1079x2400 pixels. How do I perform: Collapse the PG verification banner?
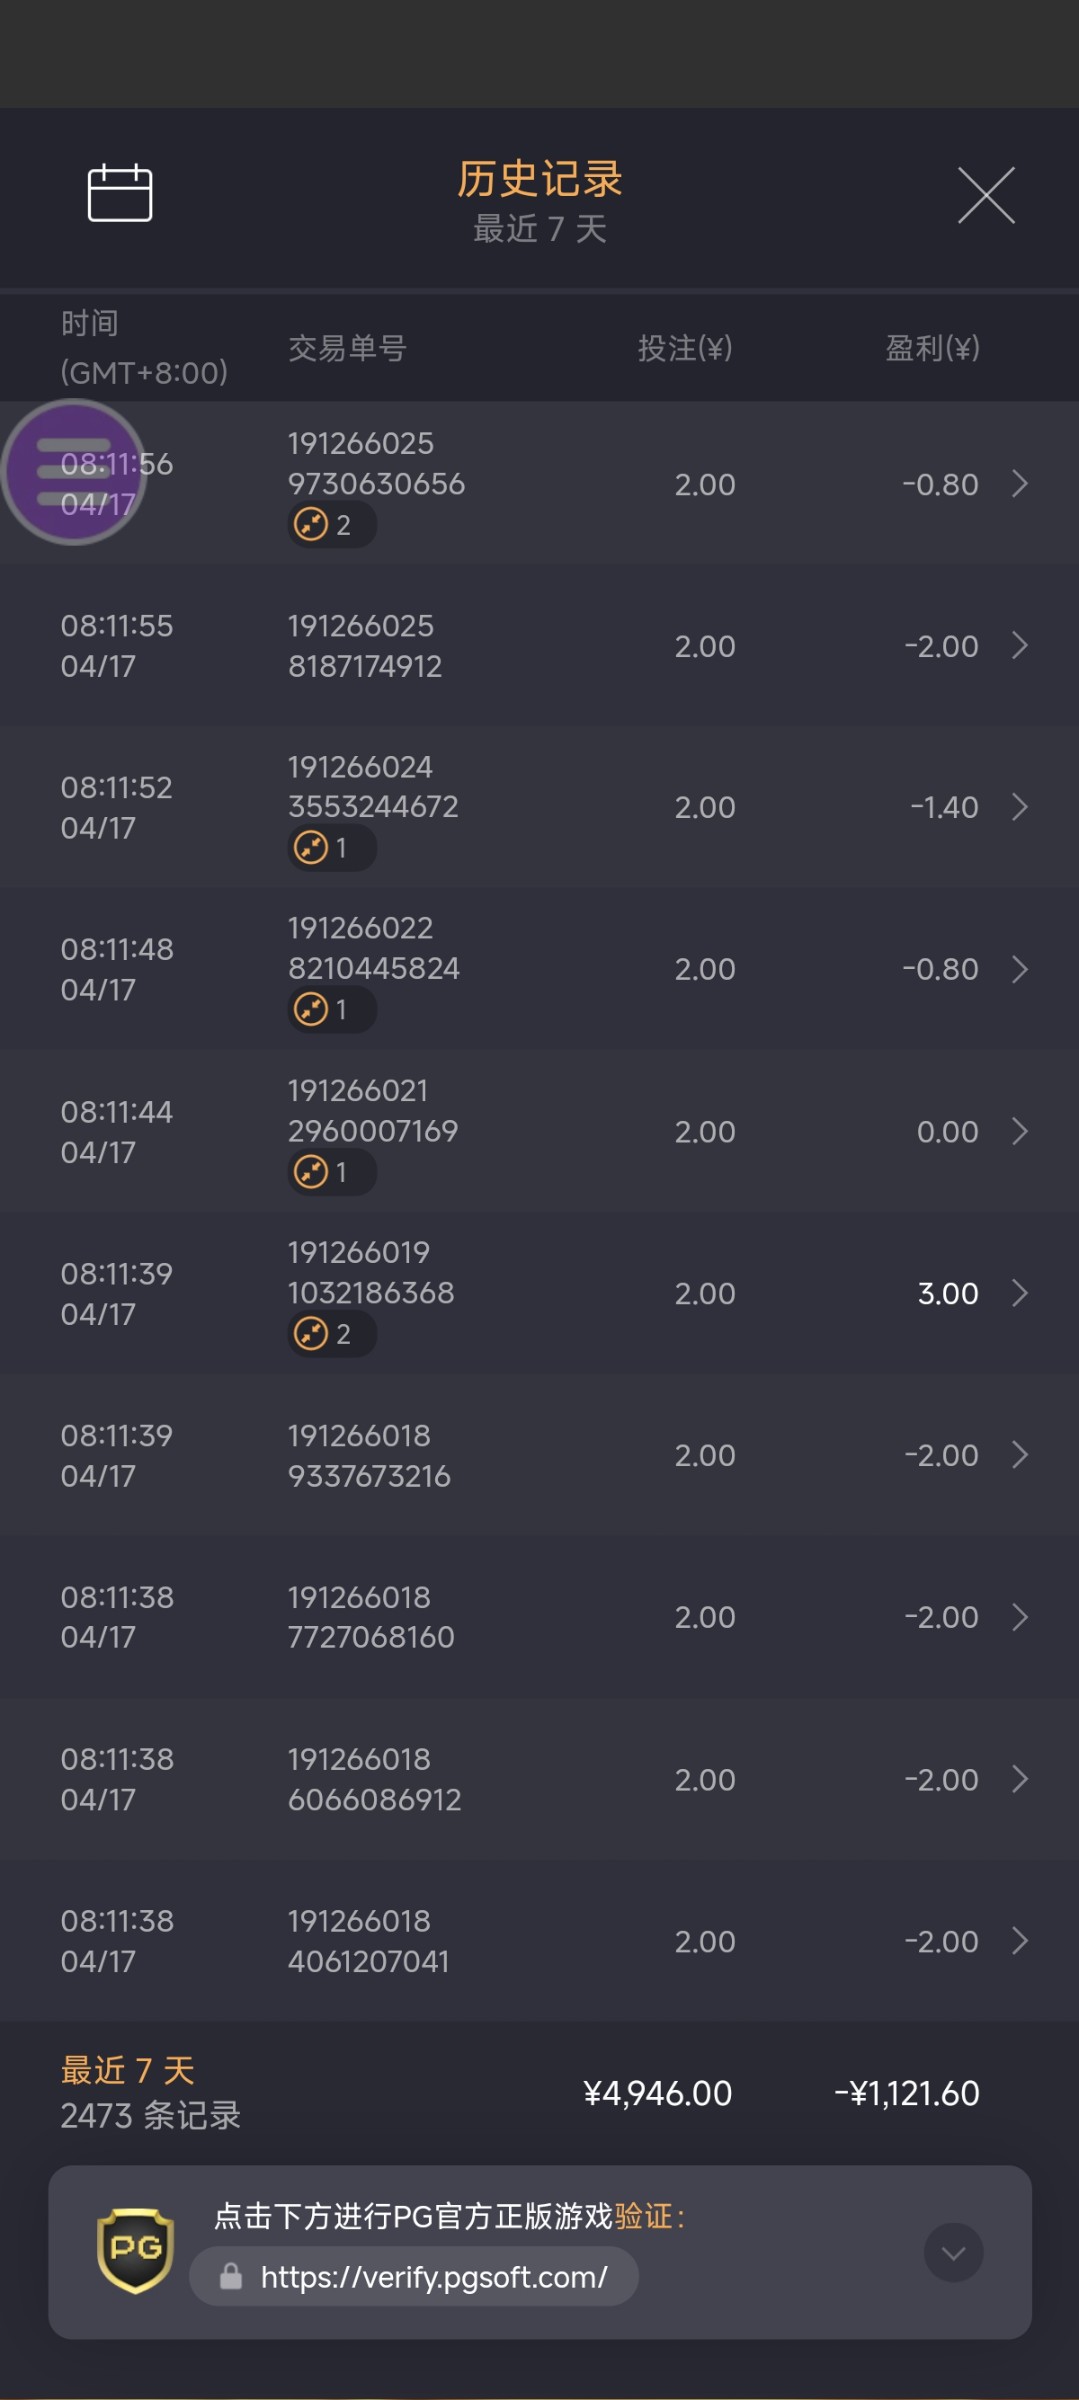(953, 2252)
